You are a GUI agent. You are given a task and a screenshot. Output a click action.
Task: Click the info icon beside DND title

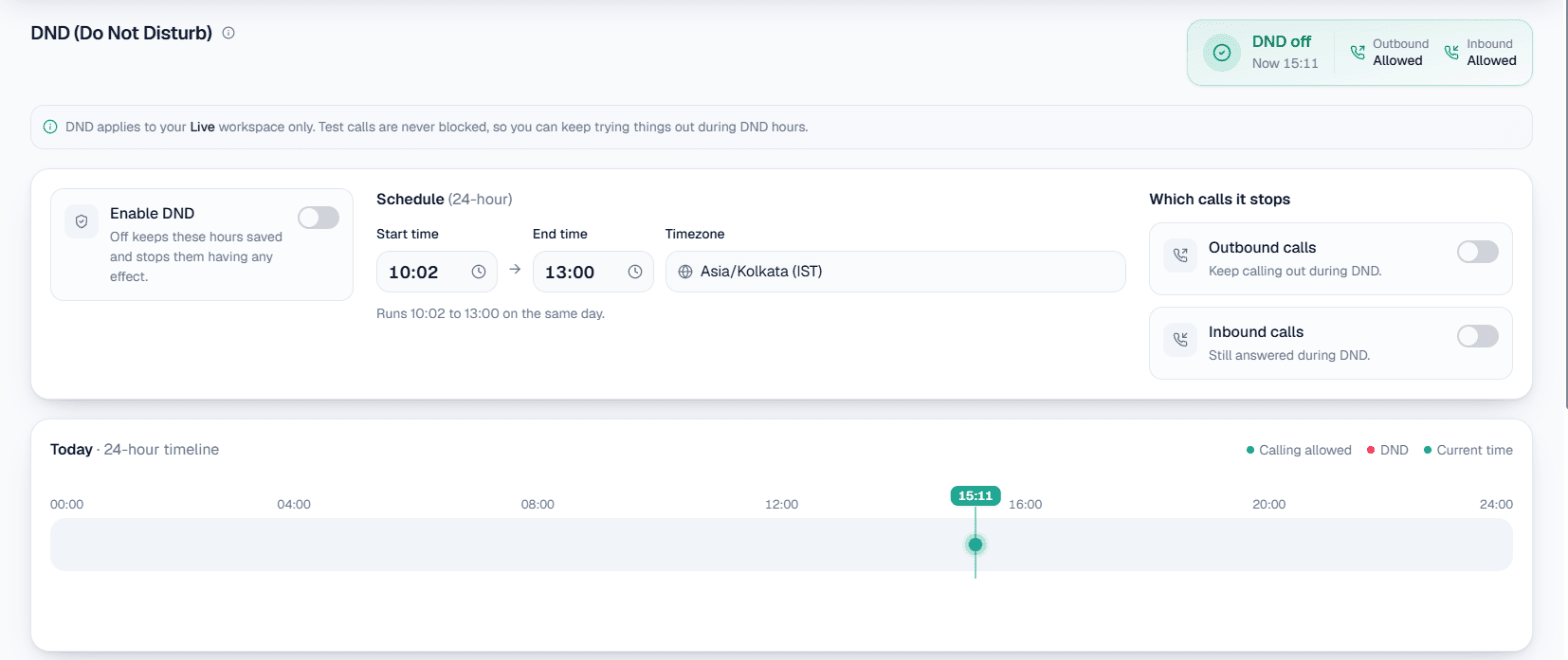228,33
